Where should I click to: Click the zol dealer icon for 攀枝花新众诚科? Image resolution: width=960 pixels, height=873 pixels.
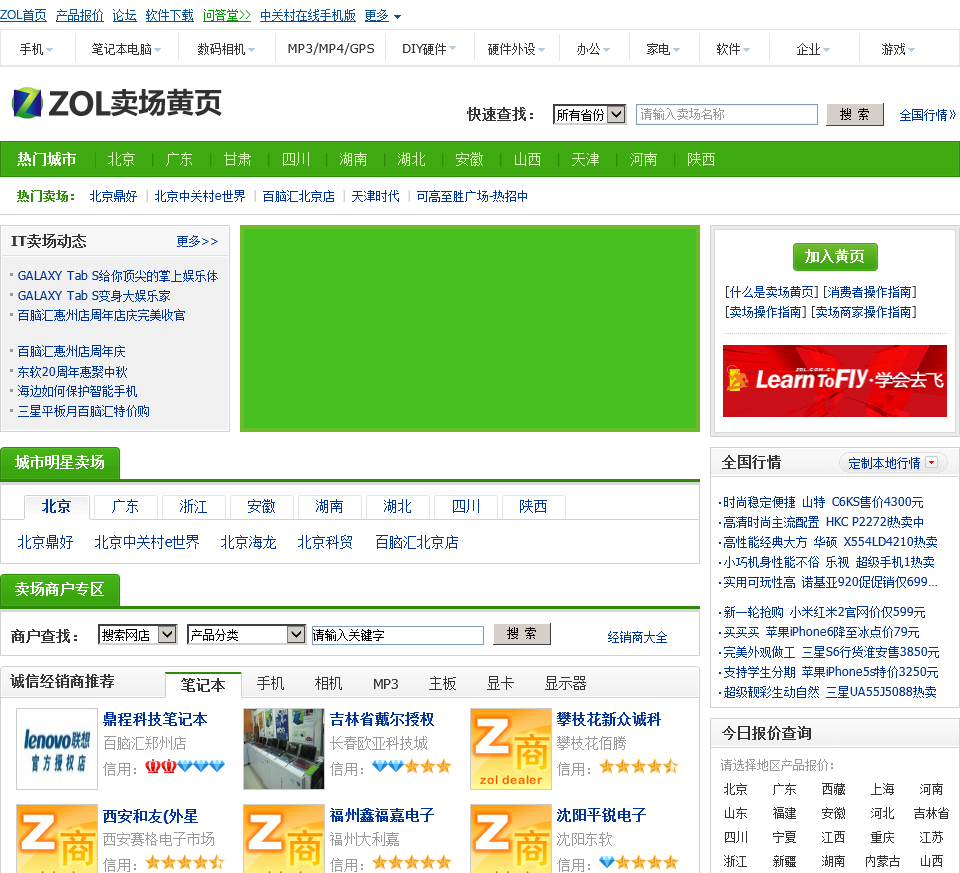pos(511,749)
